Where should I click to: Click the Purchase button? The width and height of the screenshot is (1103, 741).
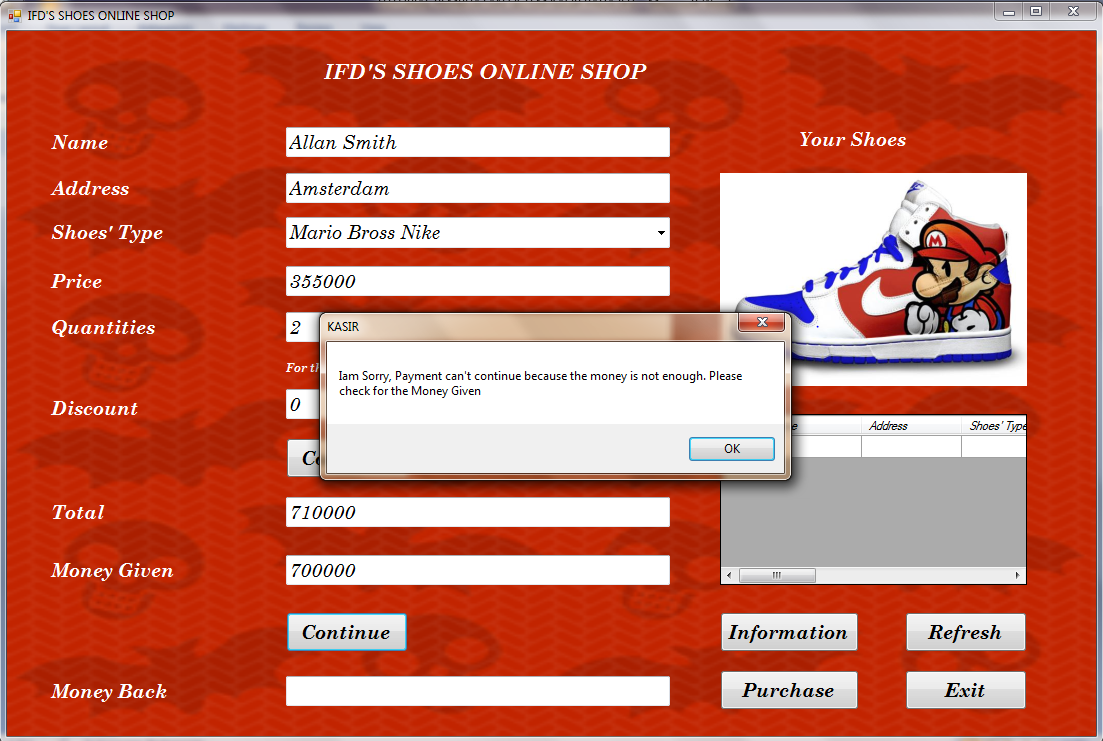point(789,690)
